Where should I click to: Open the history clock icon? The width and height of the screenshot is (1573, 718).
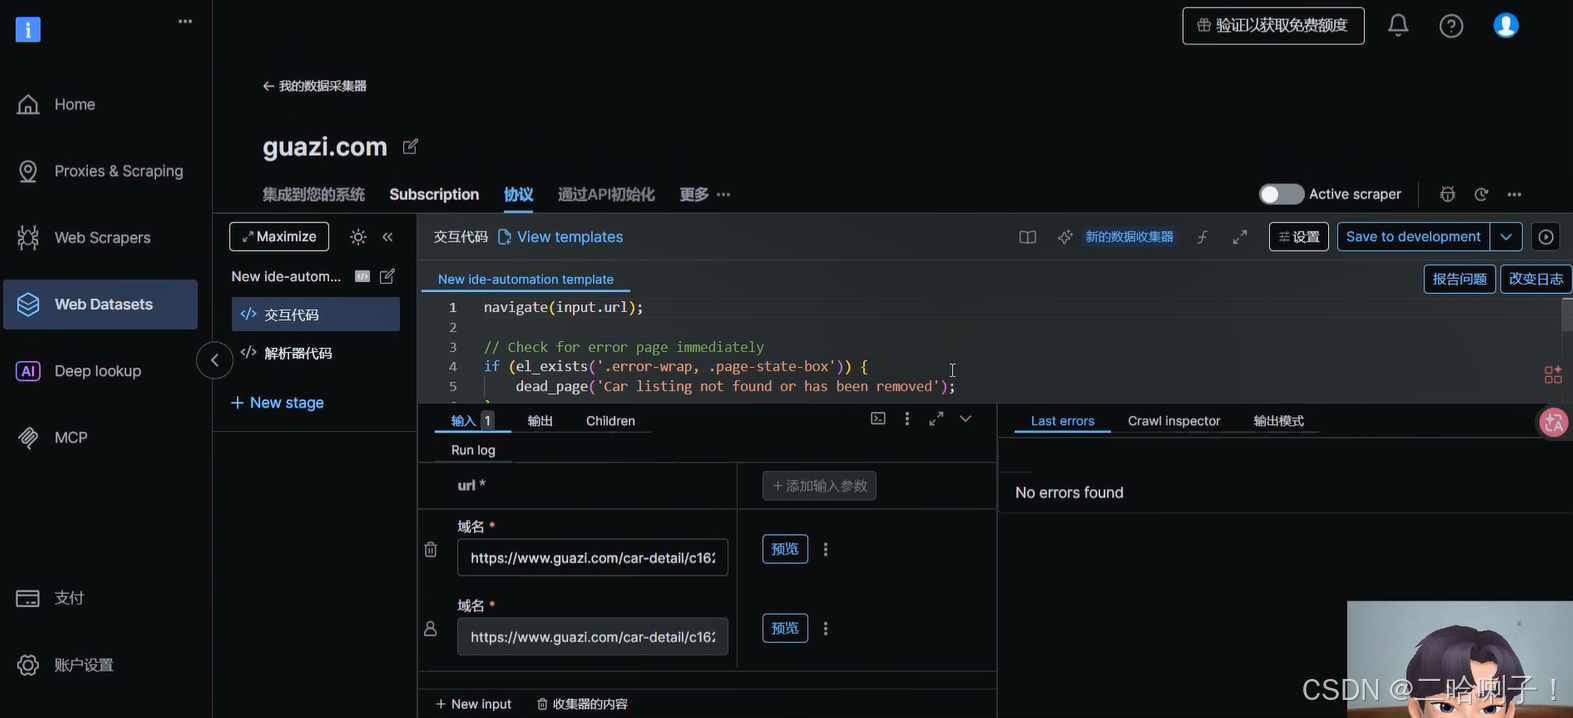1481,194
